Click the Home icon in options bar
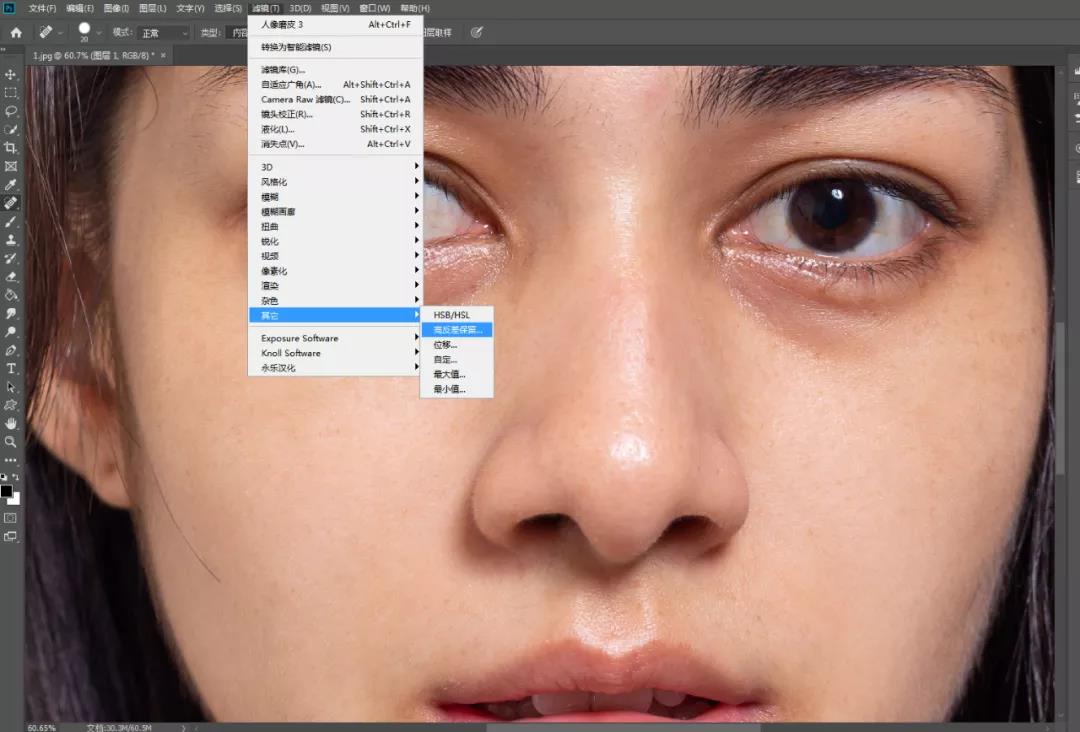The width and height of the screenshot is (1080, 732). pyautogui.click(x=16, y=32)
